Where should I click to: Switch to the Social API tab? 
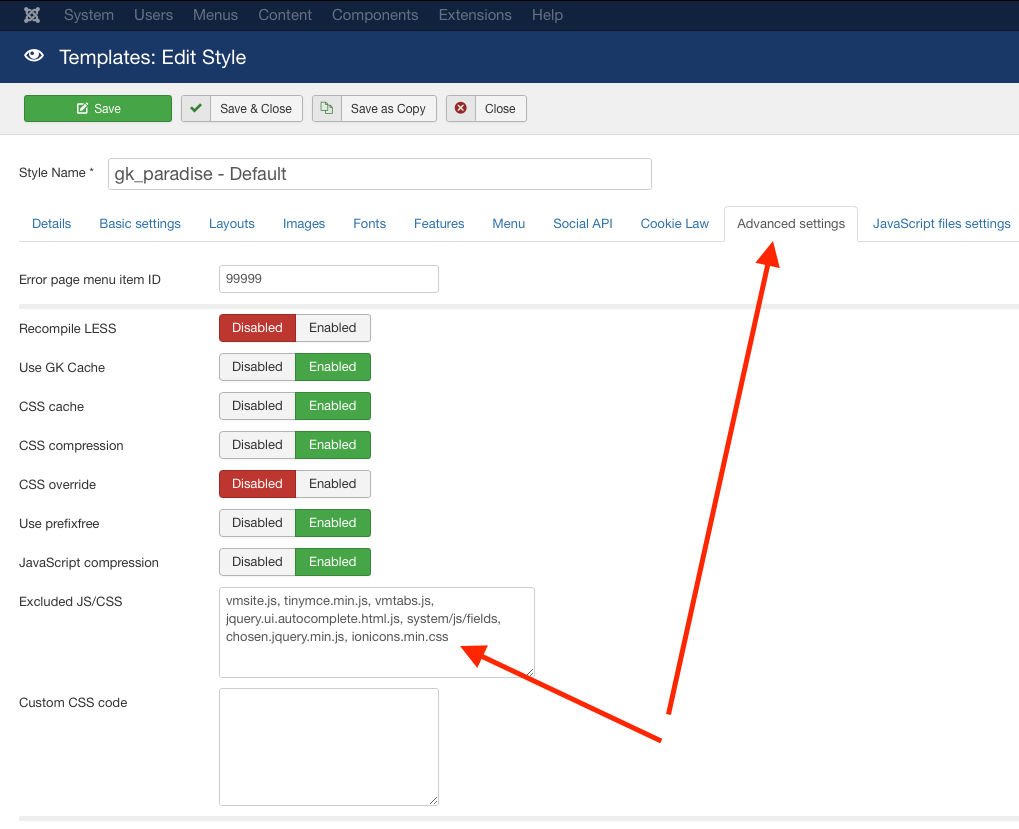pyautogui.click(x=583, y=223)
